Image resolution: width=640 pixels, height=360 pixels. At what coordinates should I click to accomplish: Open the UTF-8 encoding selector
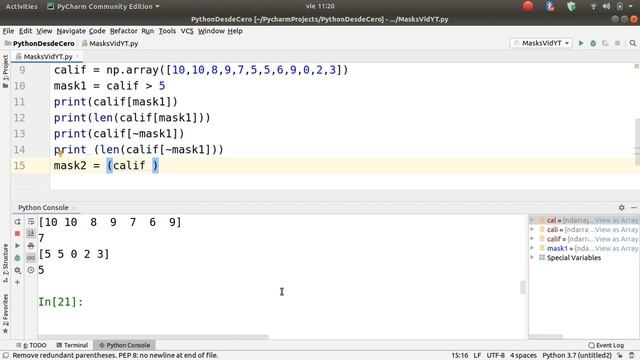point(496,356)
